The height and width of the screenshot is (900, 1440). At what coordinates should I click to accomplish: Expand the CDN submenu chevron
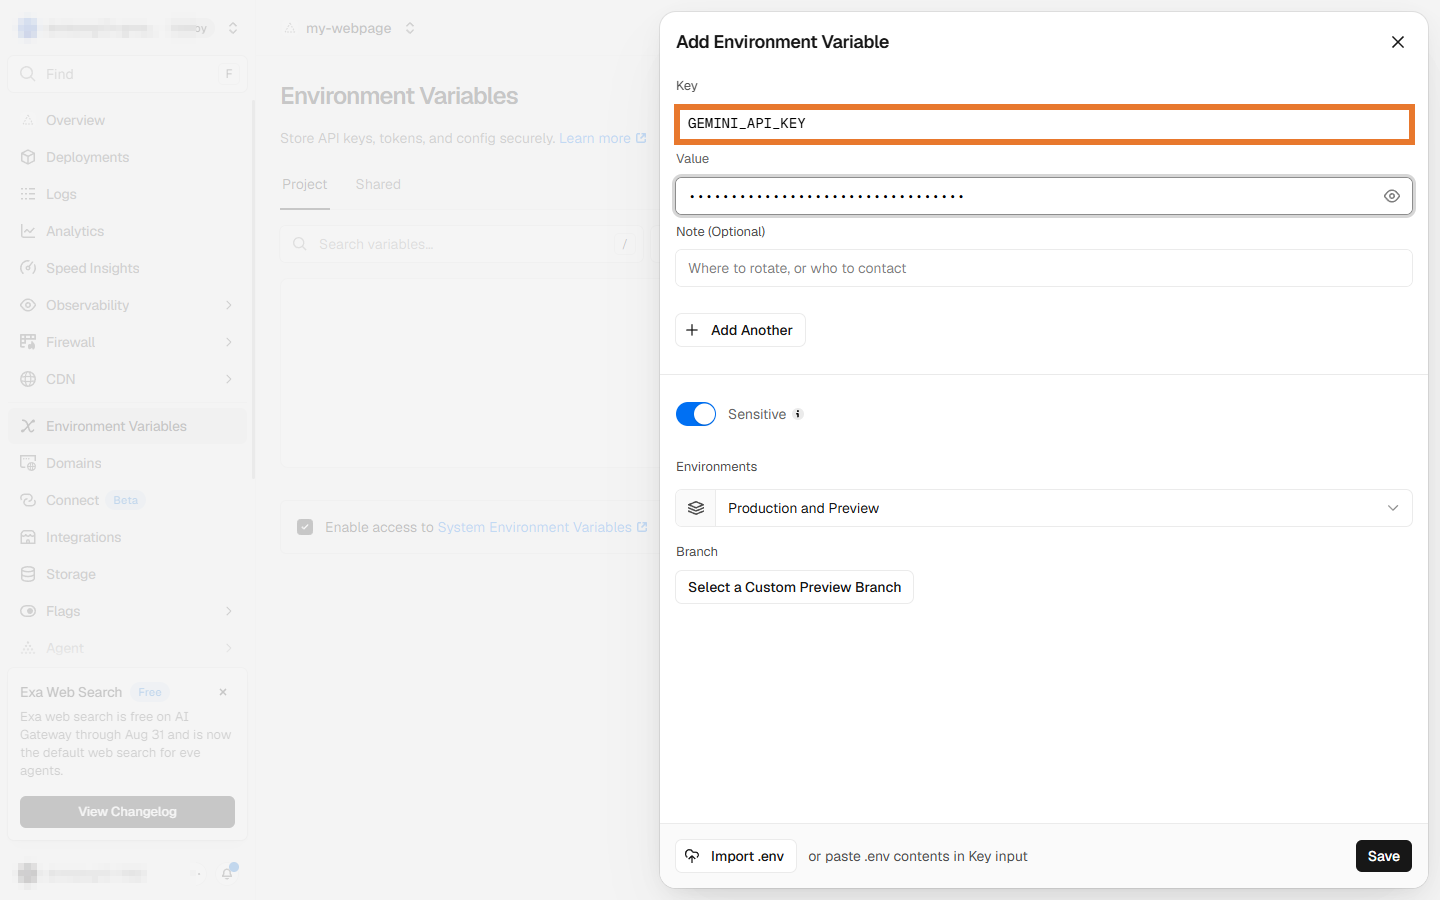(x=229, y=379)
